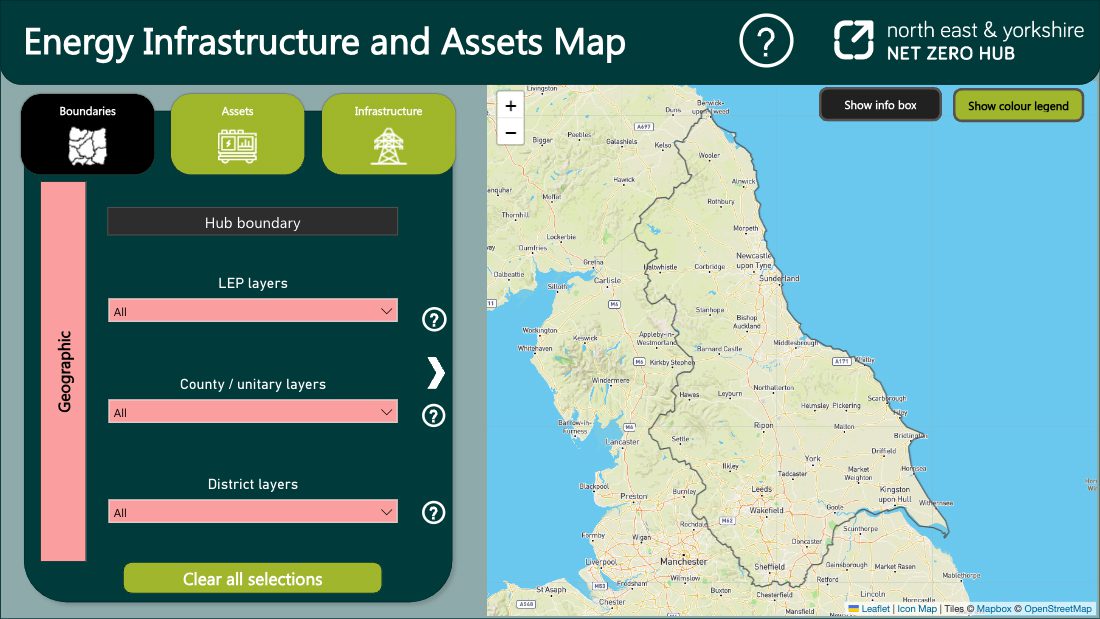Show the info box panel
The height and width of the screenshot is (619, 1100).
880,104
